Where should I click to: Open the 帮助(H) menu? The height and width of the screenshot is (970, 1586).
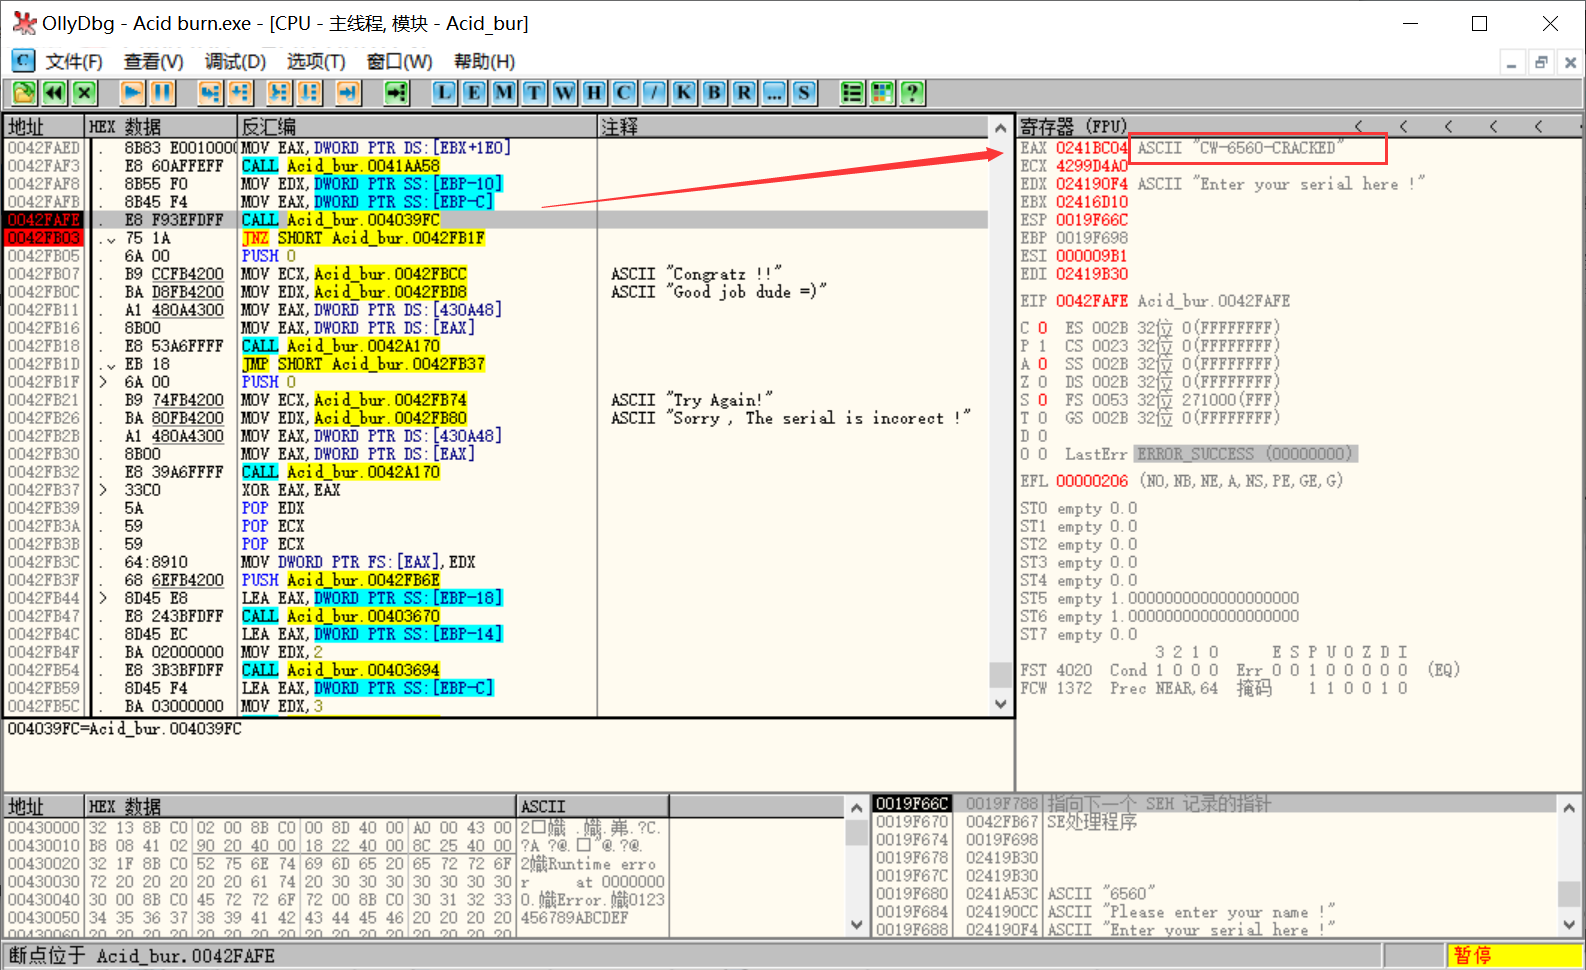point(484,62)
